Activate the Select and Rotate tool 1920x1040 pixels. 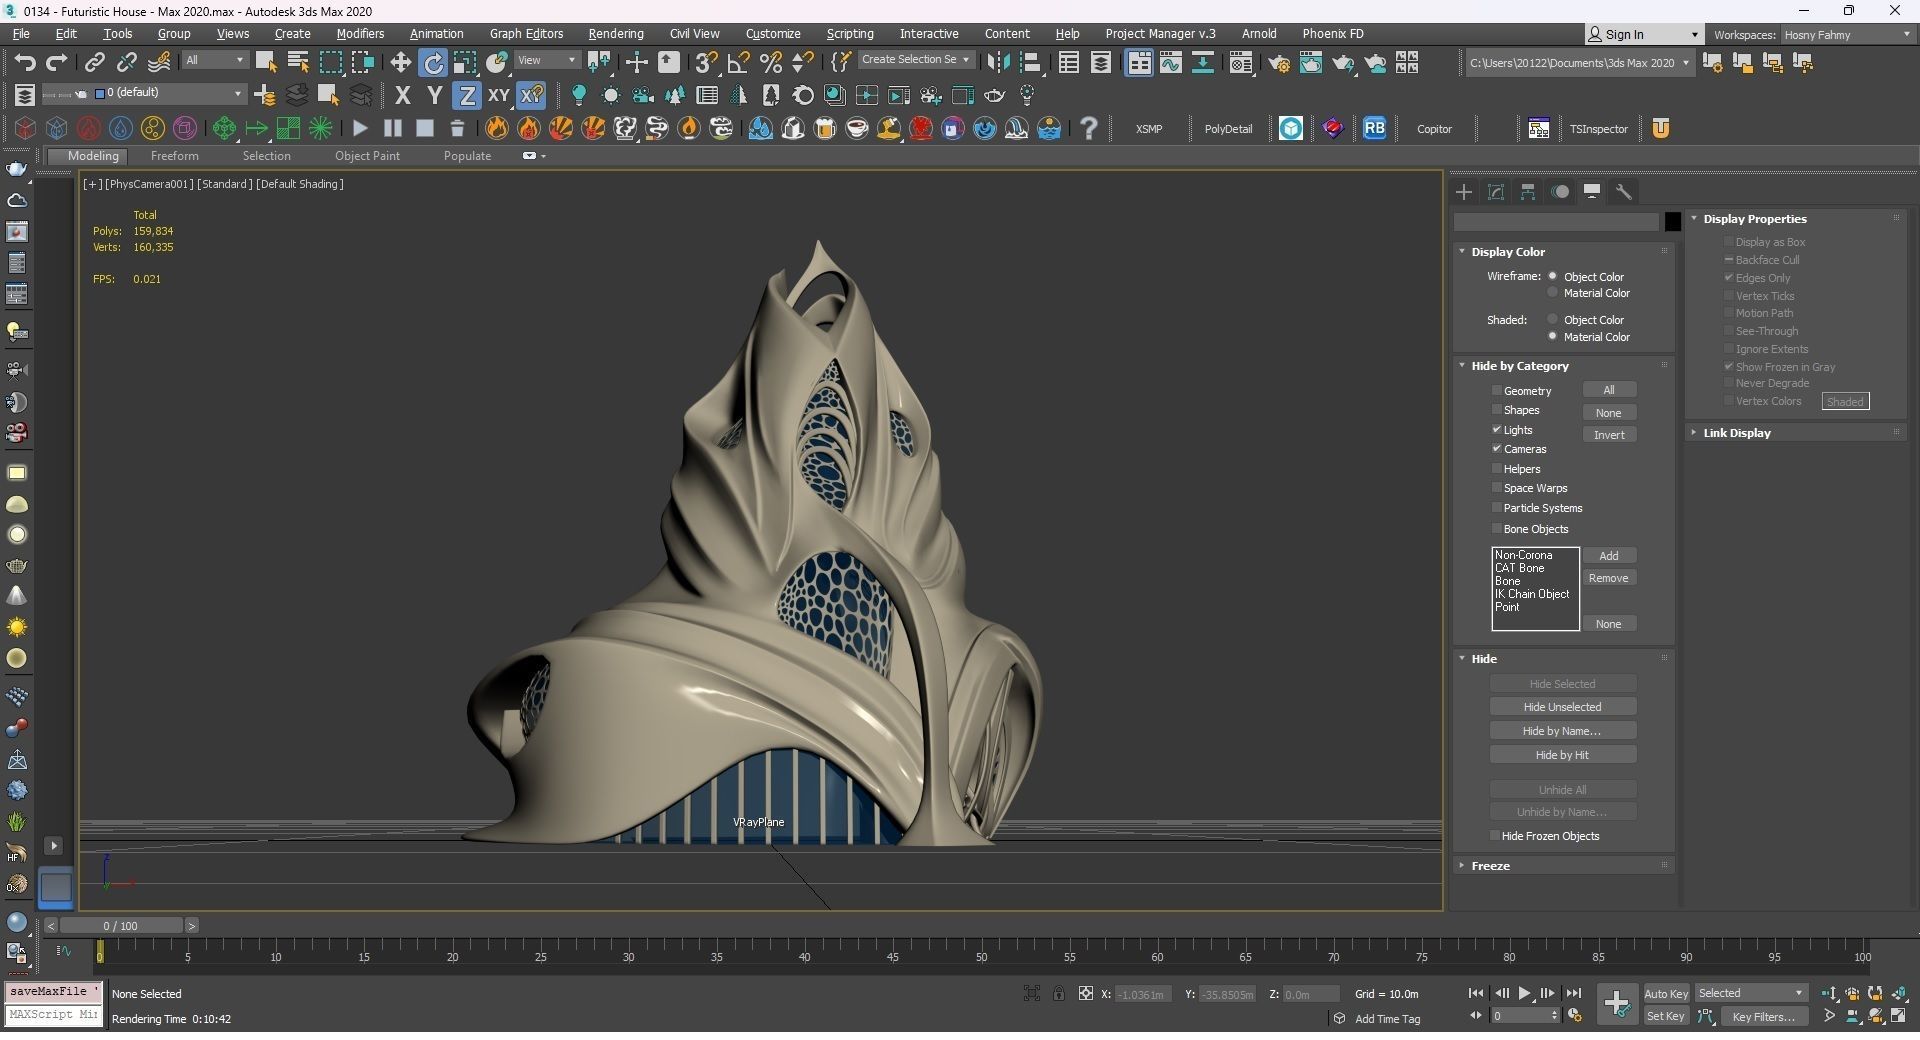point(433,63)
